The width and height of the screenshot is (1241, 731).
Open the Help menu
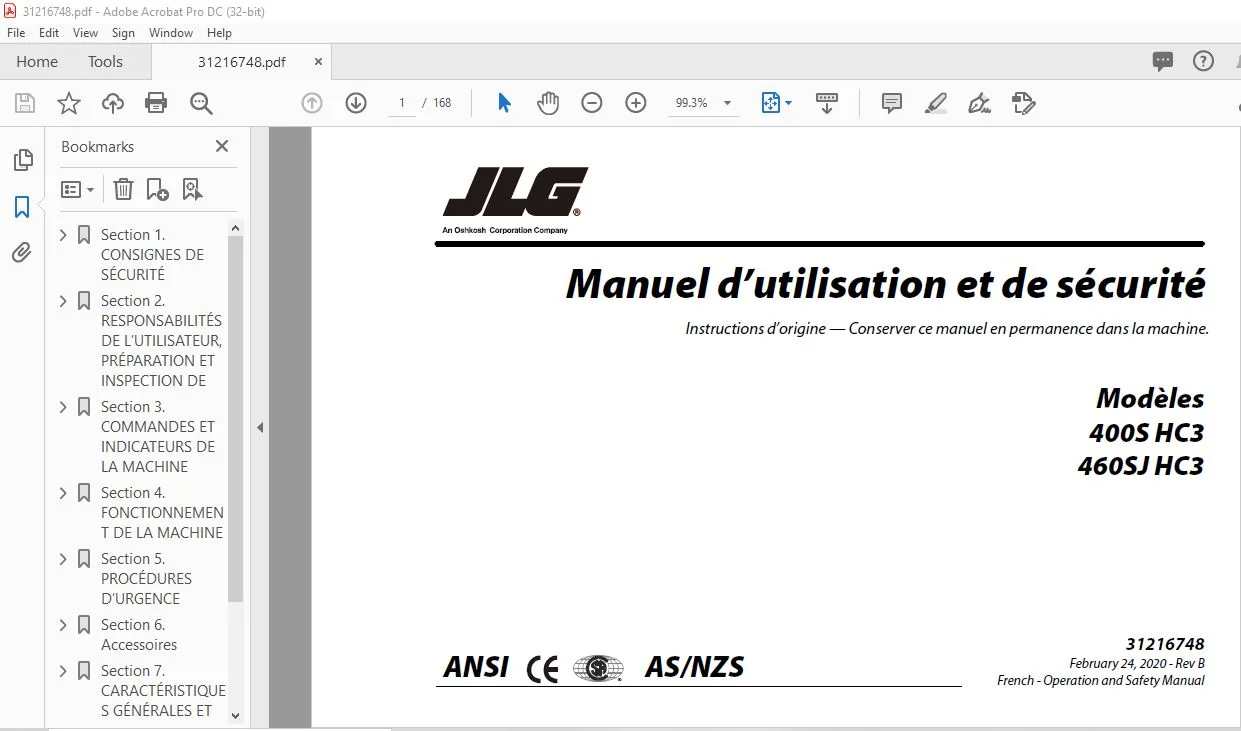[x=219, y=33]
